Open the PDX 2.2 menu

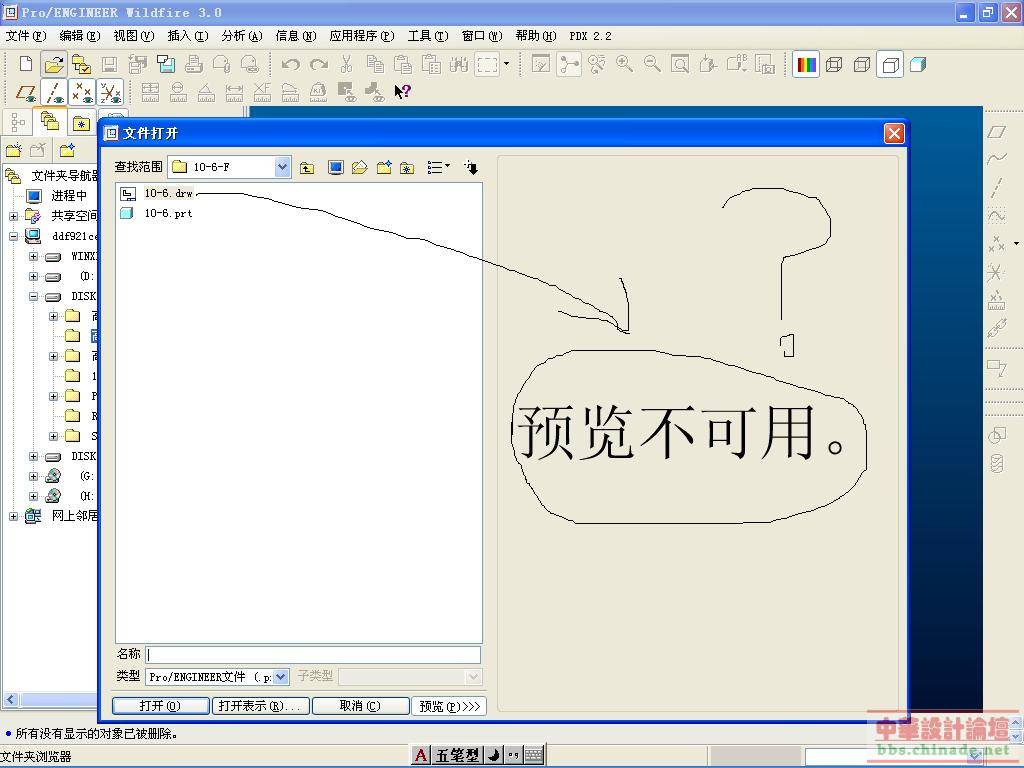(x=590, y=36)
